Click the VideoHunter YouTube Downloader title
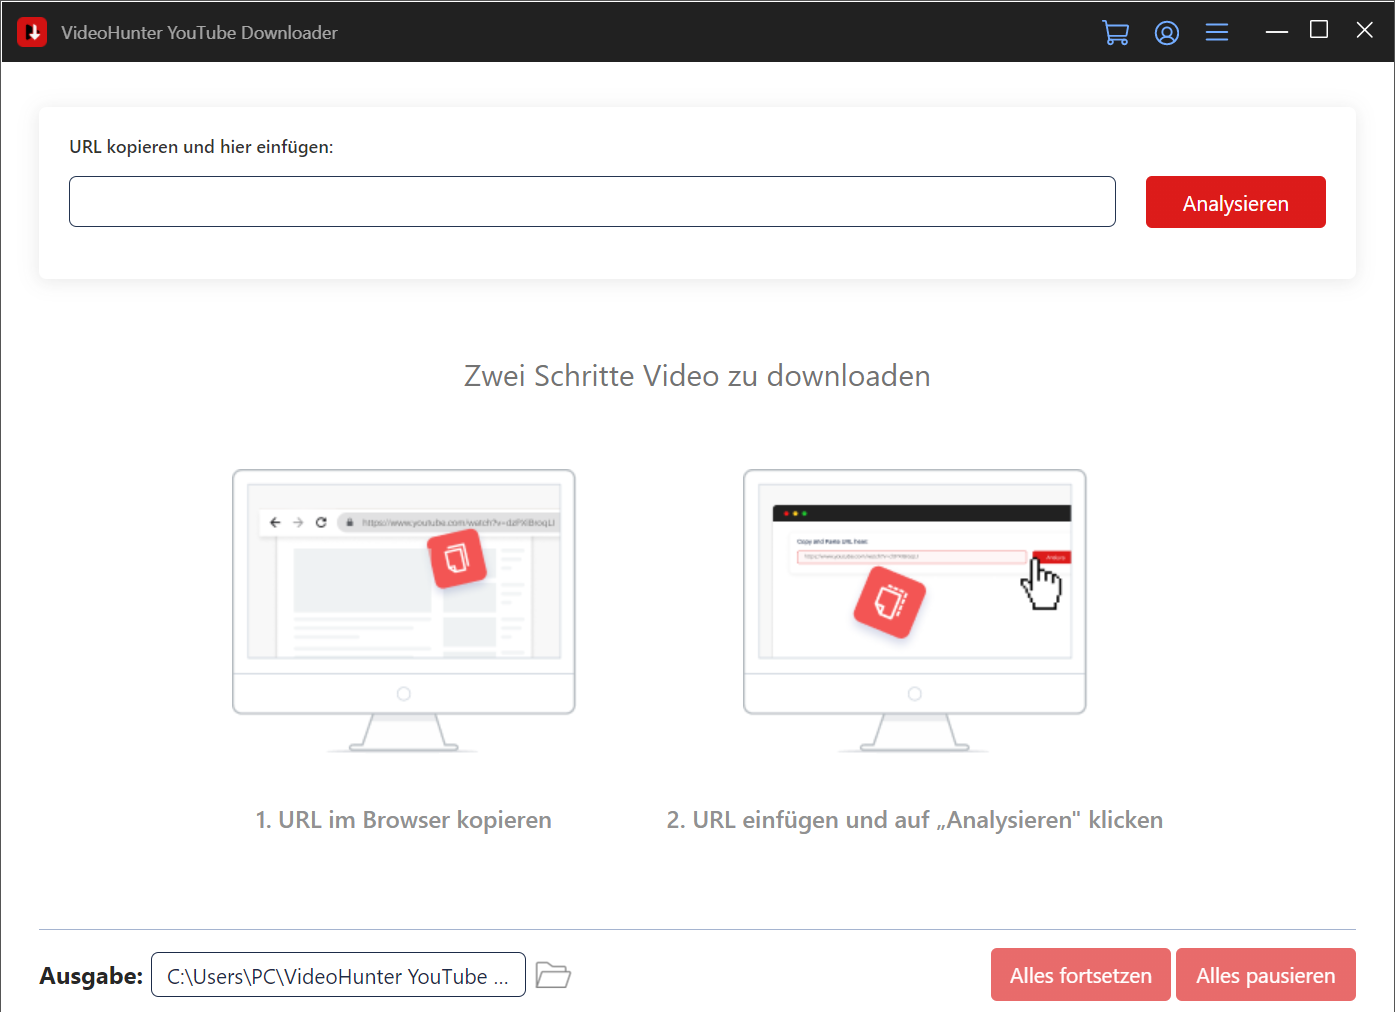Image resolution: width=1395 pixels, height=1012 pixels. coord(199,33)
